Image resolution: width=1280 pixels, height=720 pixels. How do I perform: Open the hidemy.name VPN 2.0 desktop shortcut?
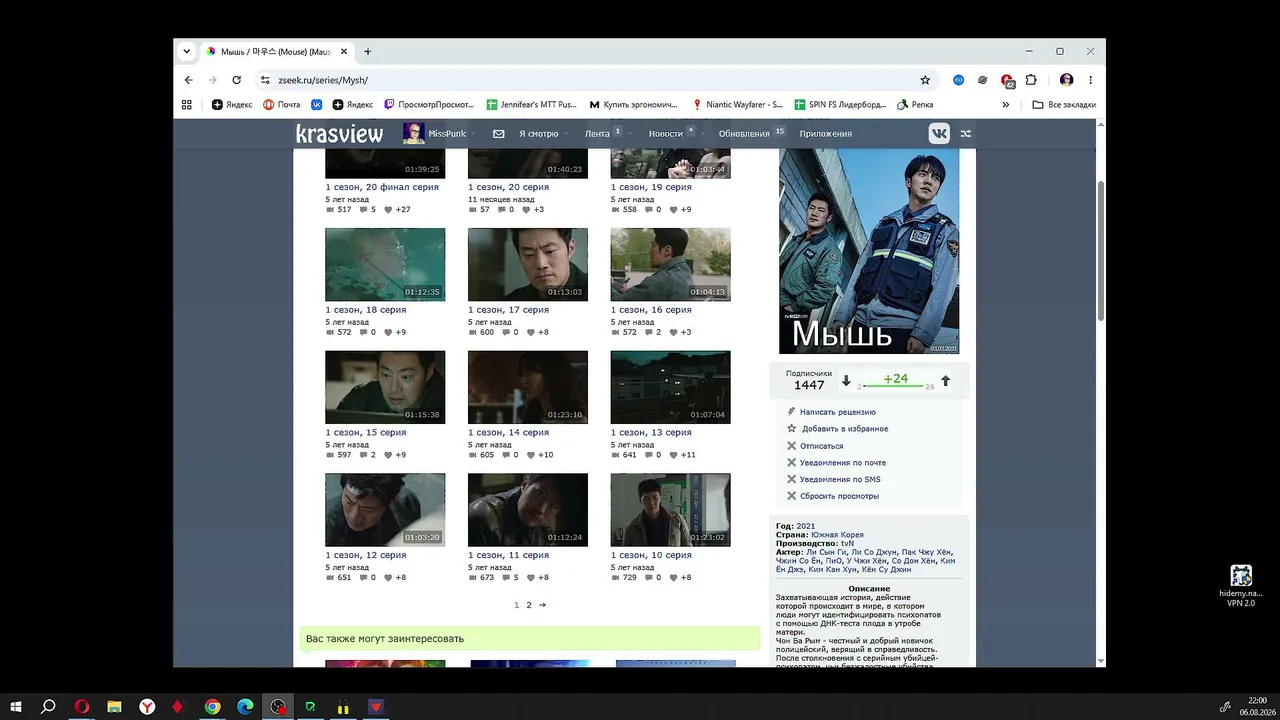1241,586
